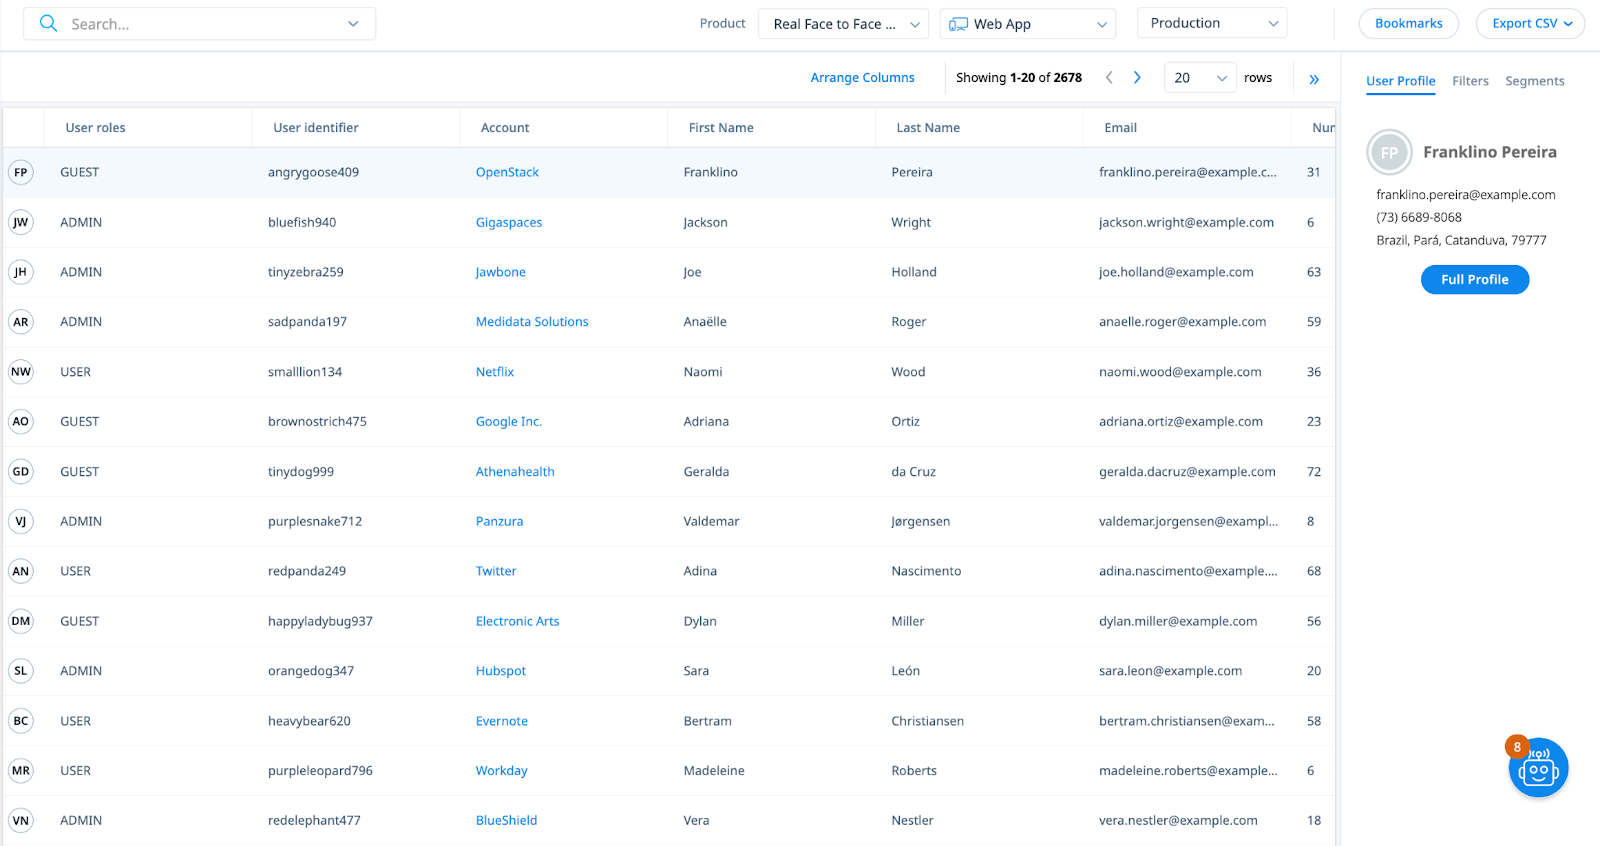The image size is (1600, 846).
Task: Click FP row avatar badge
Action: click(x=21, y=172)
